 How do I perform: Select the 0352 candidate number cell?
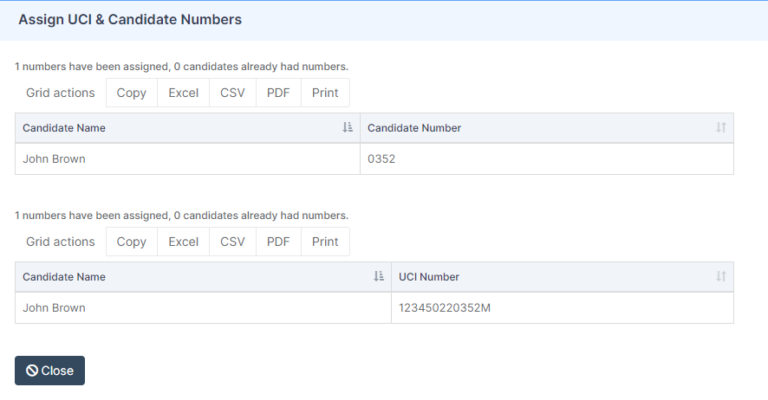coord(546,159)
